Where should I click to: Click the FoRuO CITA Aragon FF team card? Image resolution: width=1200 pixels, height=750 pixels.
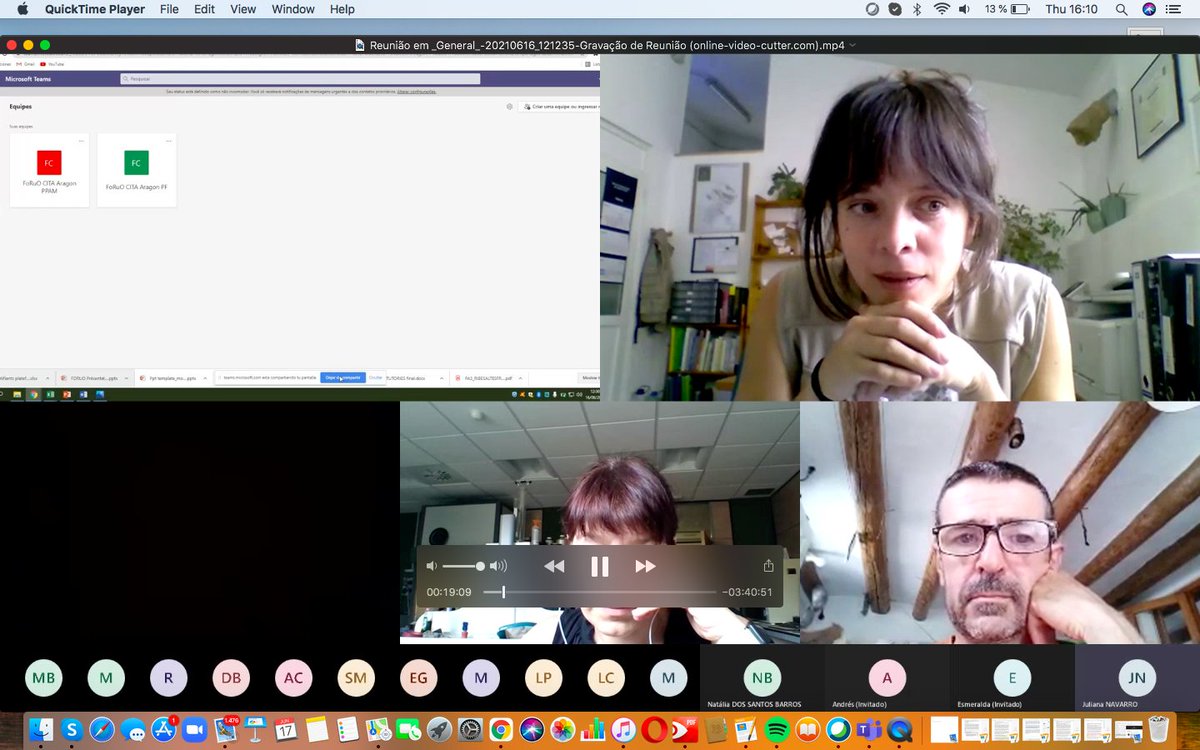[137, 170]
